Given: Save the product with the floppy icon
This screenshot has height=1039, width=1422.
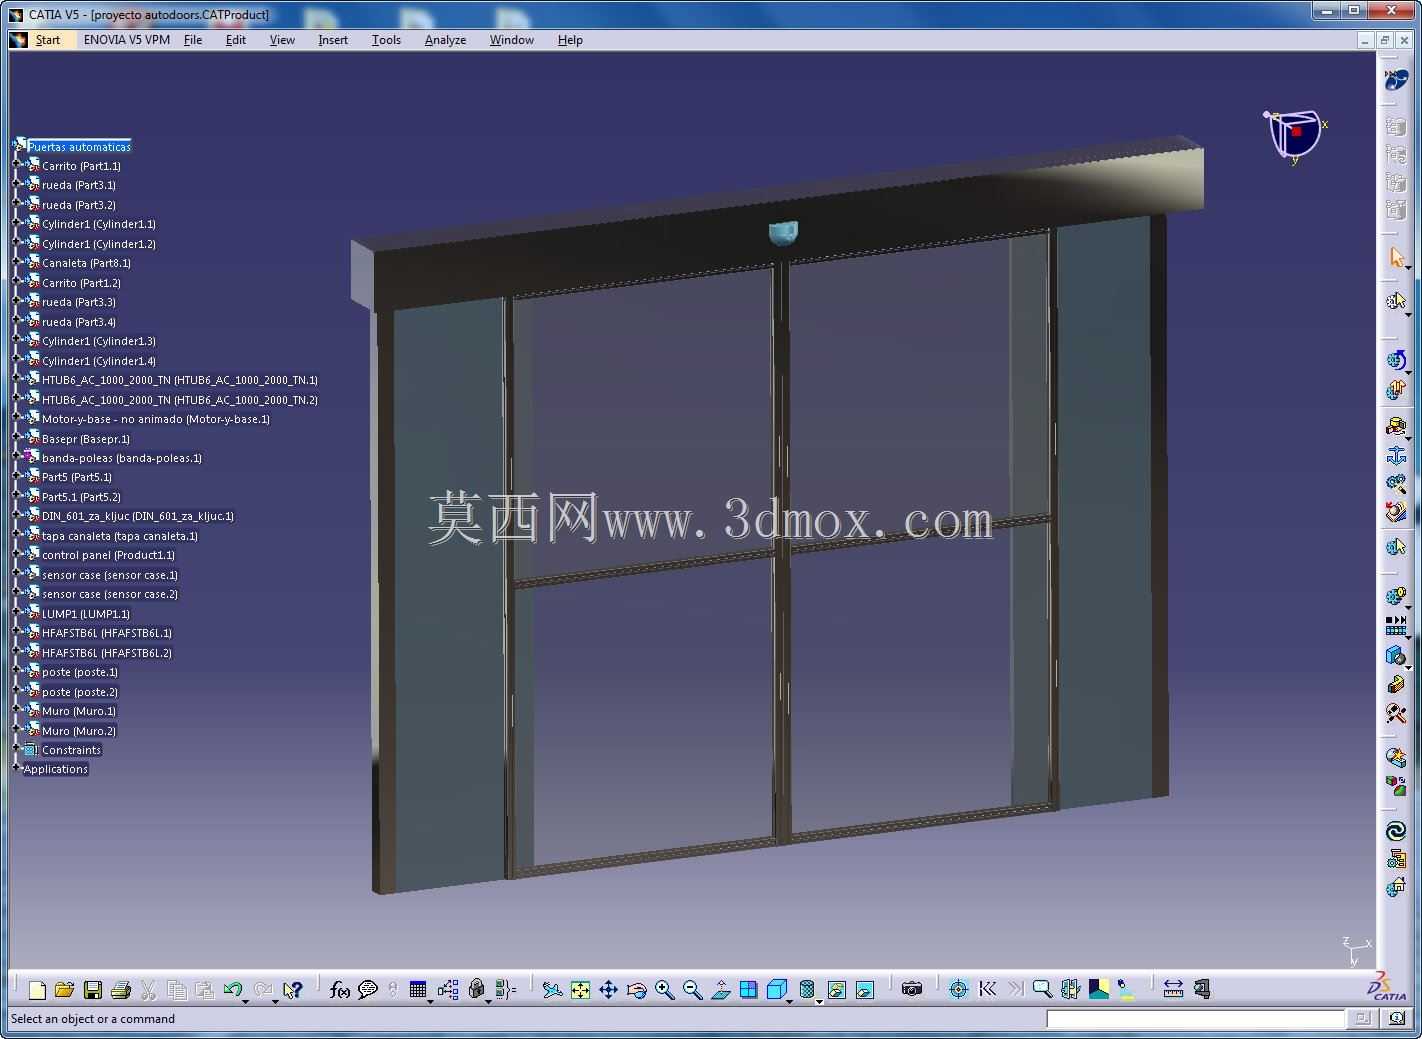Looking at the screenshot, I should coord(93,990).
